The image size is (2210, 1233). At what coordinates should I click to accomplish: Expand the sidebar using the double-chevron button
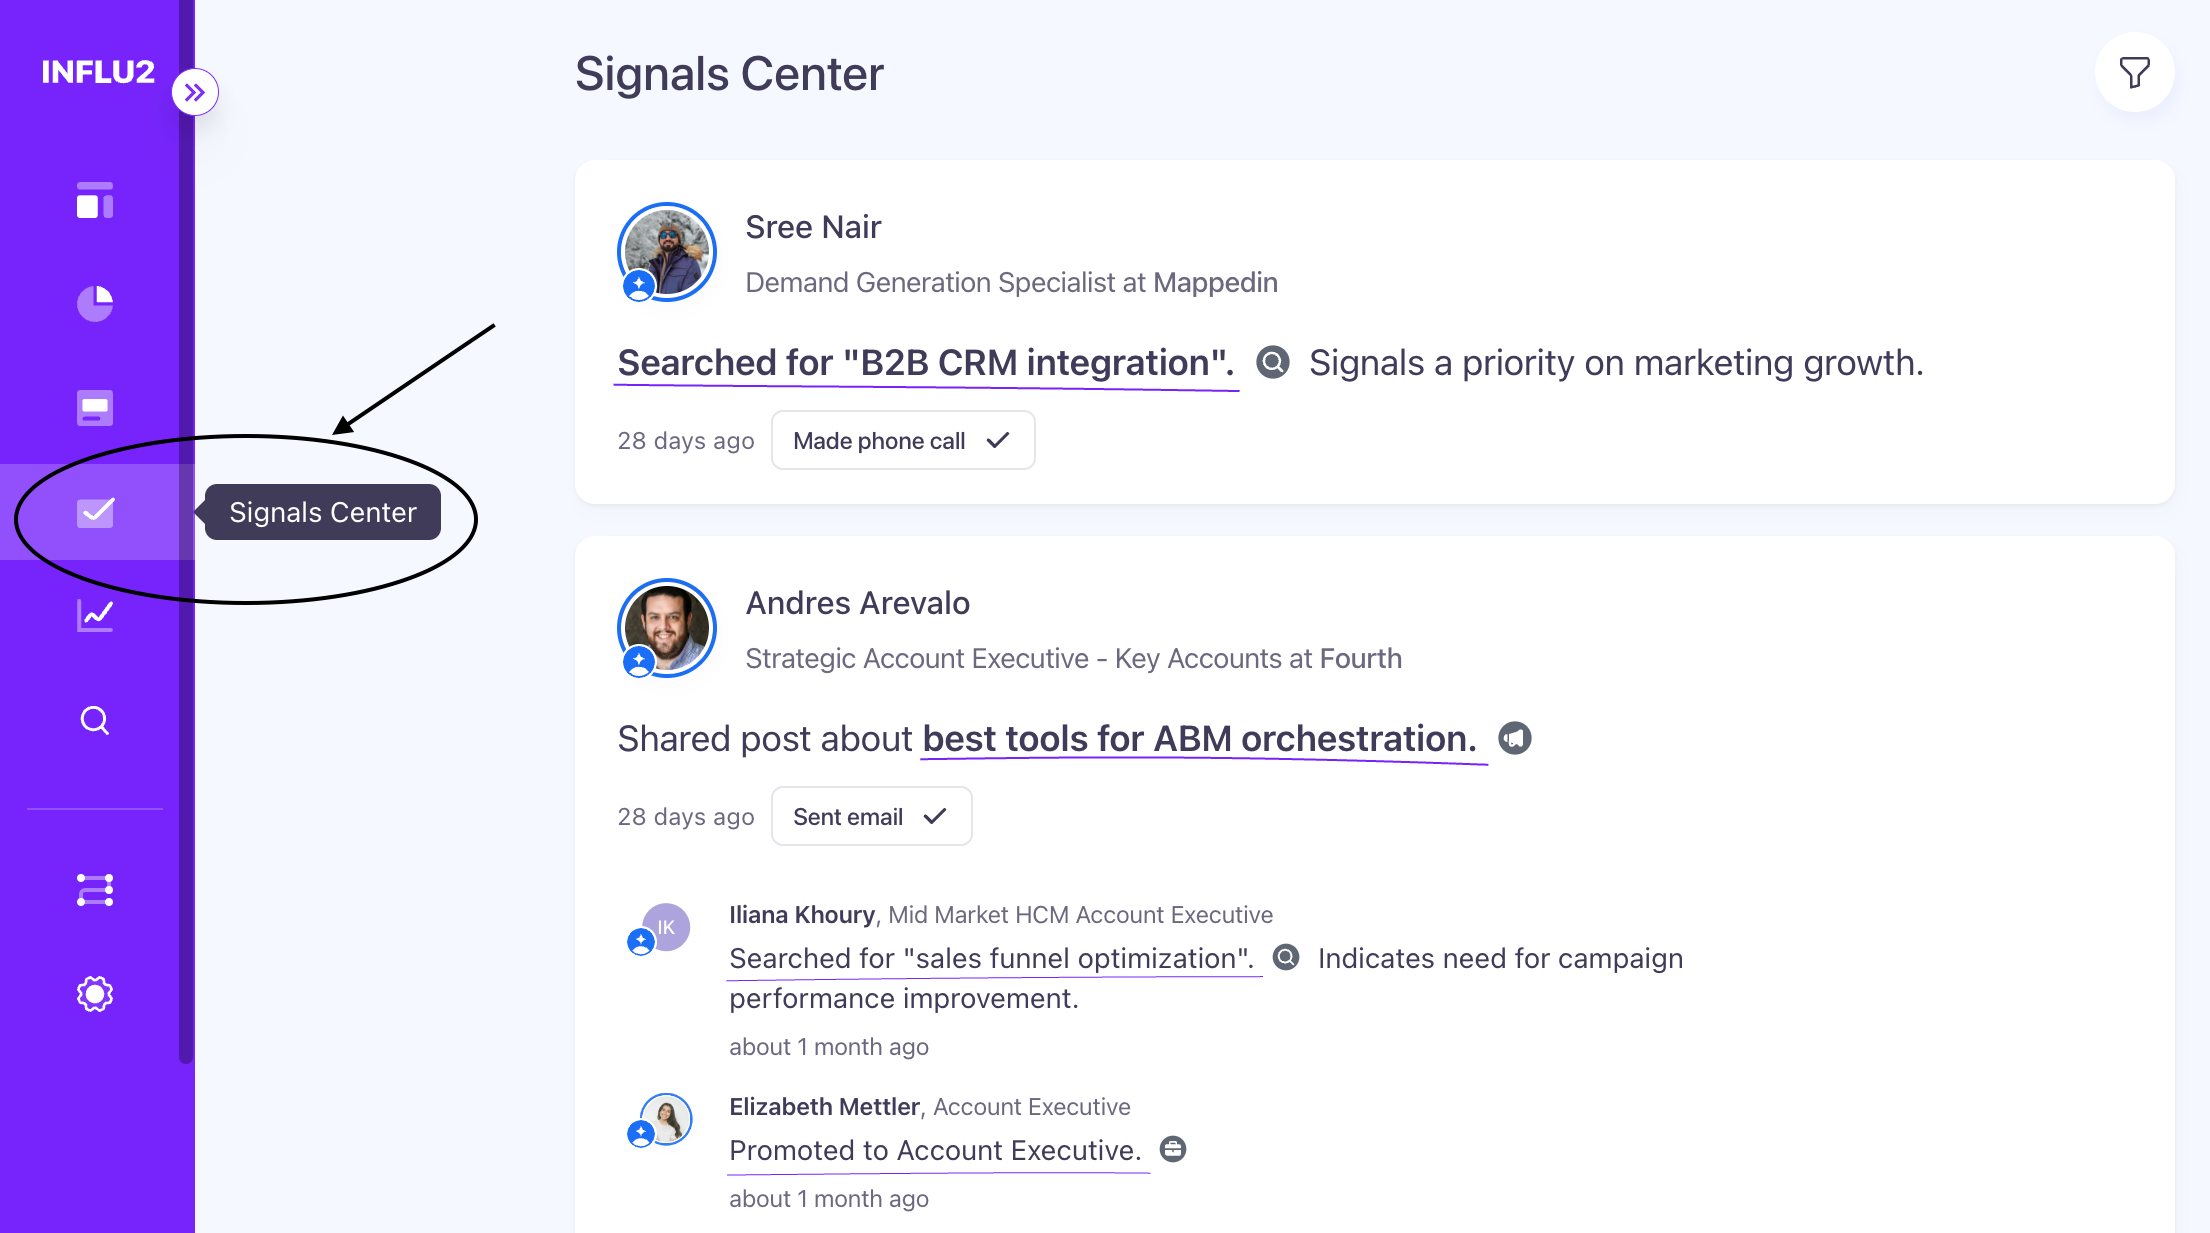[196, 91]
